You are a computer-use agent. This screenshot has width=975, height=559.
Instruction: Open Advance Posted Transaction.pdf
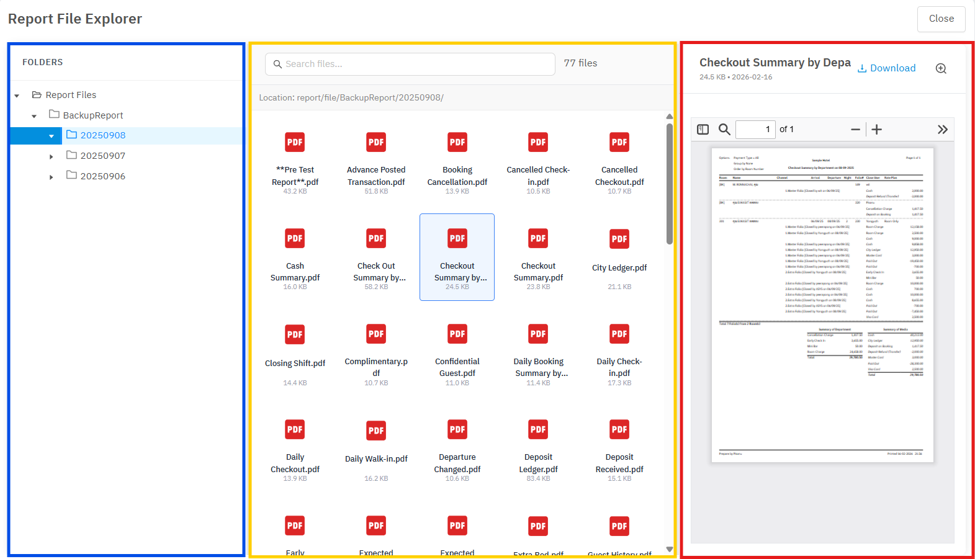coord(376,162)
